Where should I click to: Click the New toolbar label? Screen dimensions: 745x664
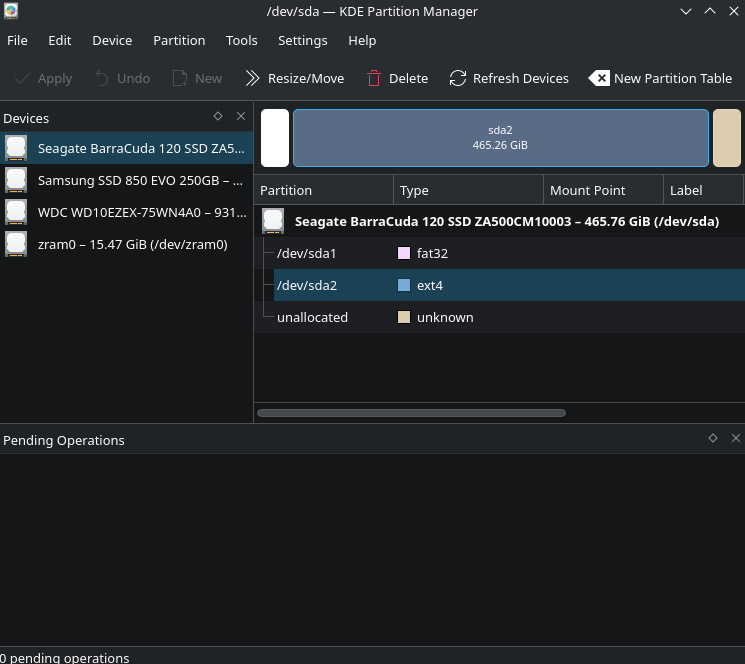[x=208, y=78]
